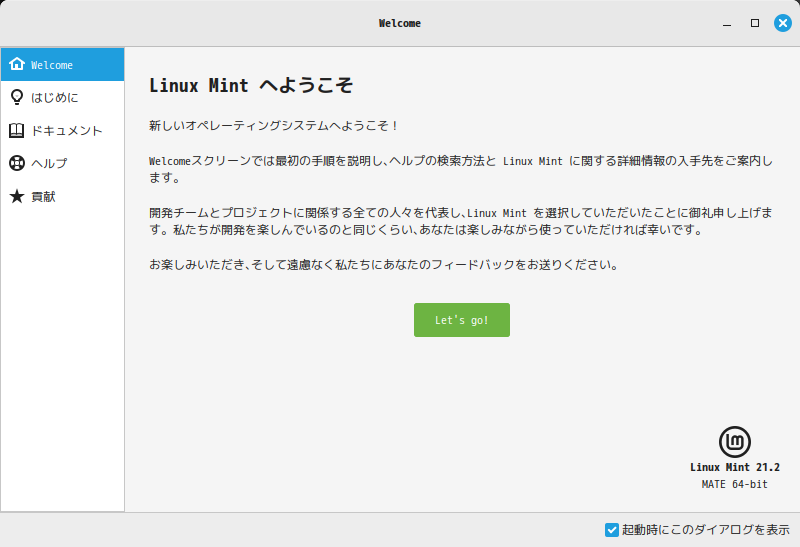Click the book icon beside ドキュメント

(x=17, y=131)
